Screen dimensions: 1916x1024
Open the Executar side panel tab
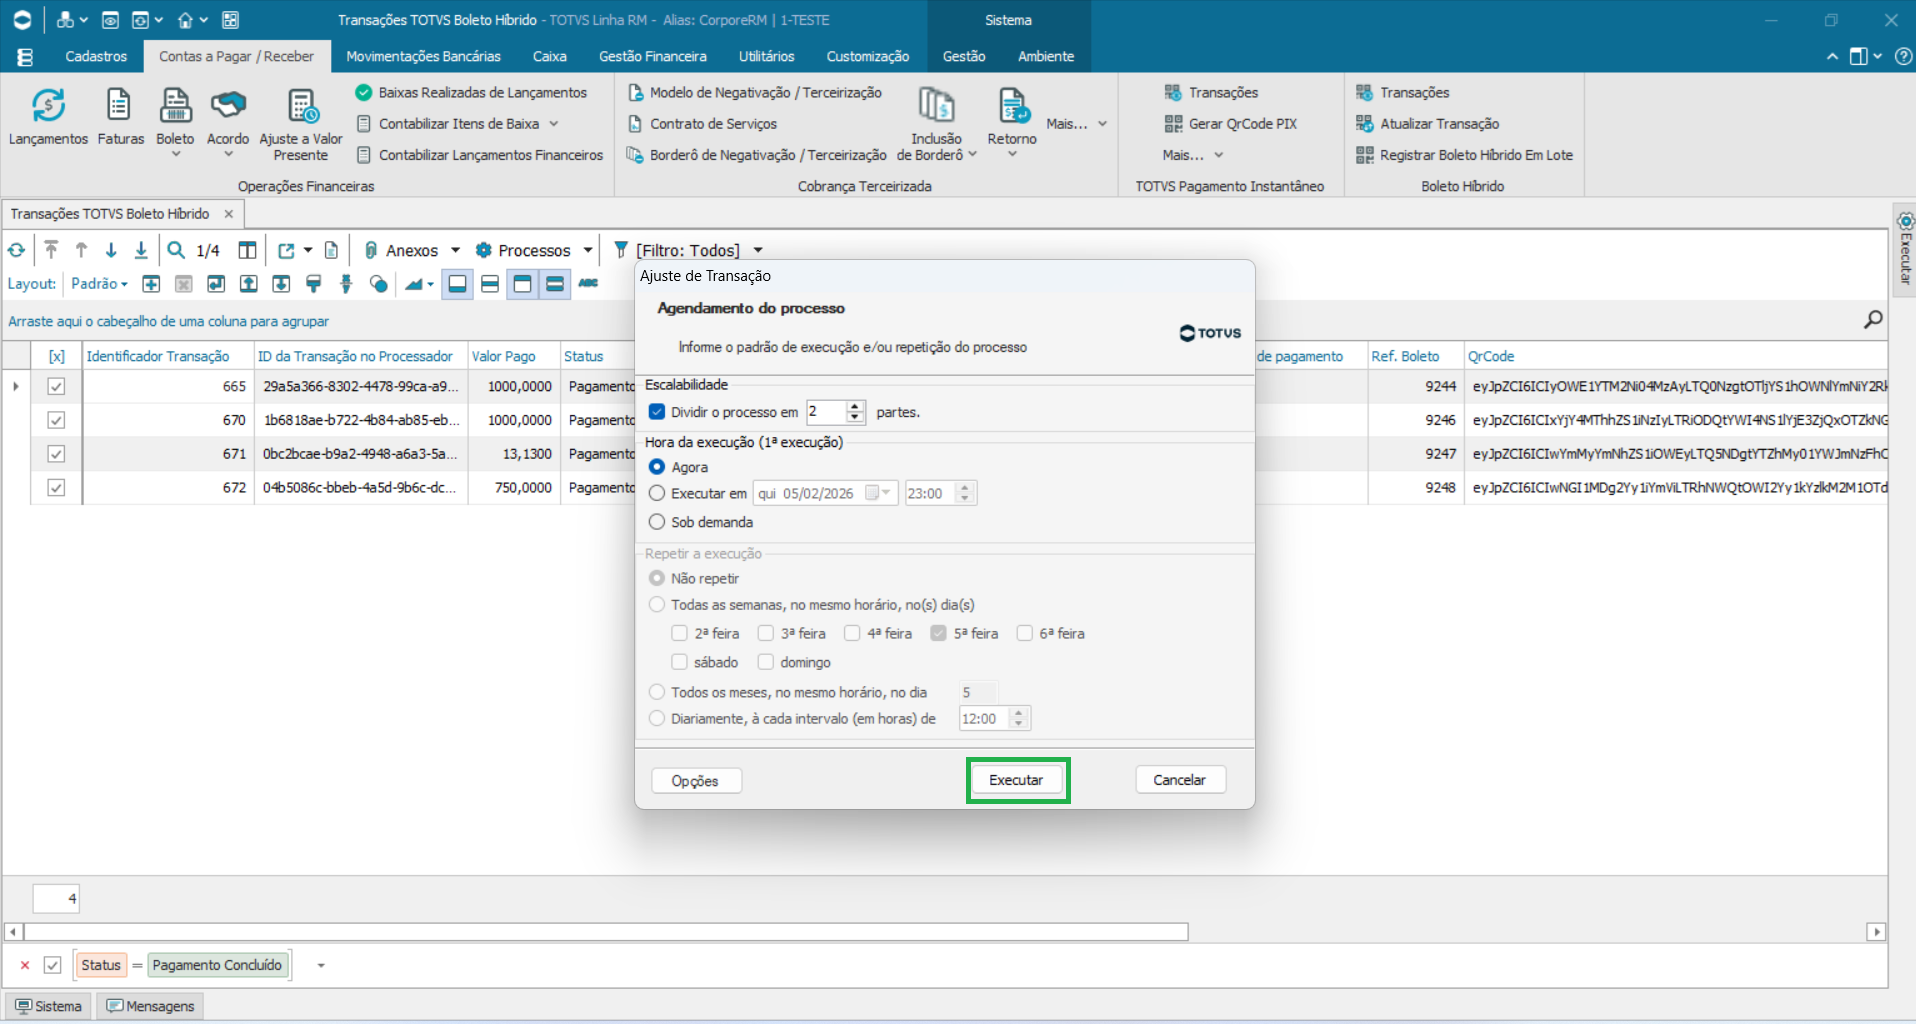pyautogui.click(x=1905, y=250)
